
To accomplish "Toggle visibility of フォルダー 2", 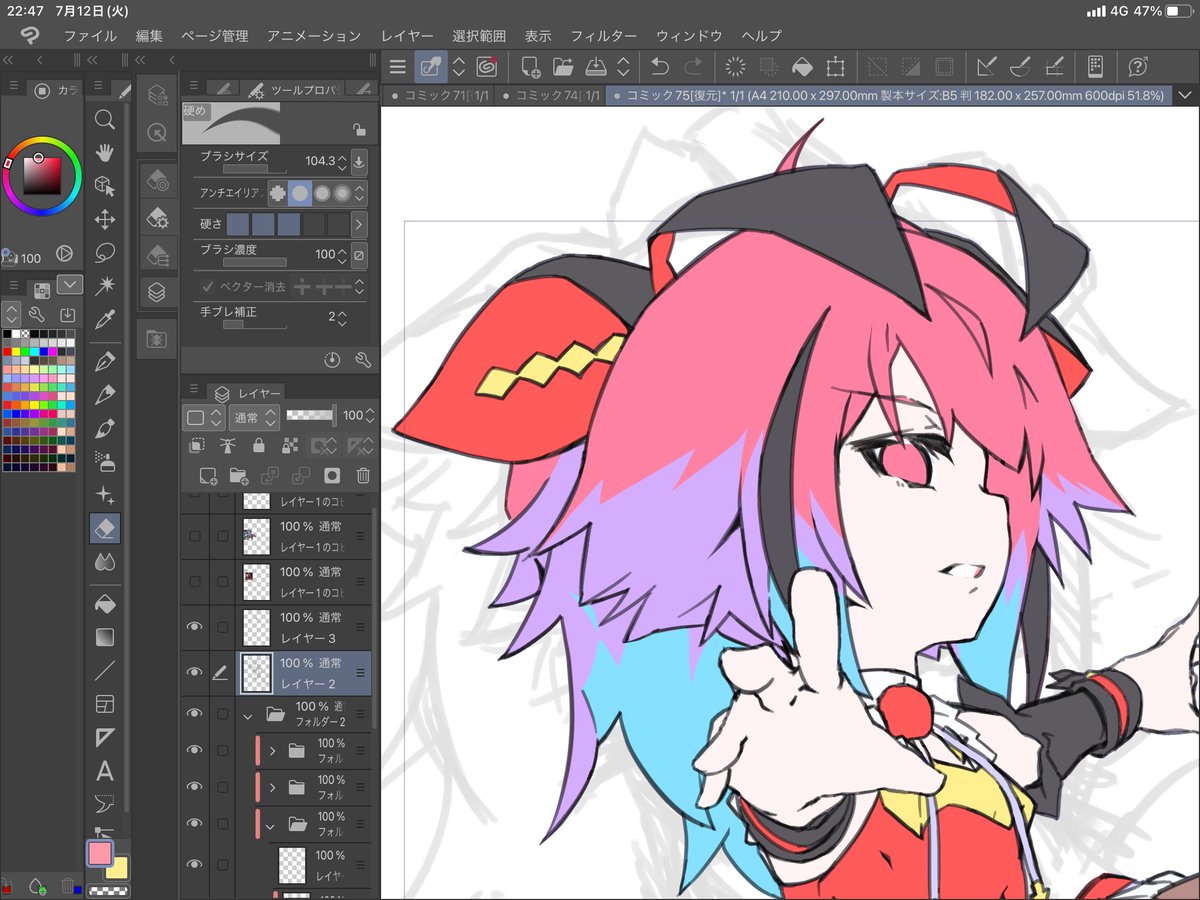I will click(x=194, y=713).
